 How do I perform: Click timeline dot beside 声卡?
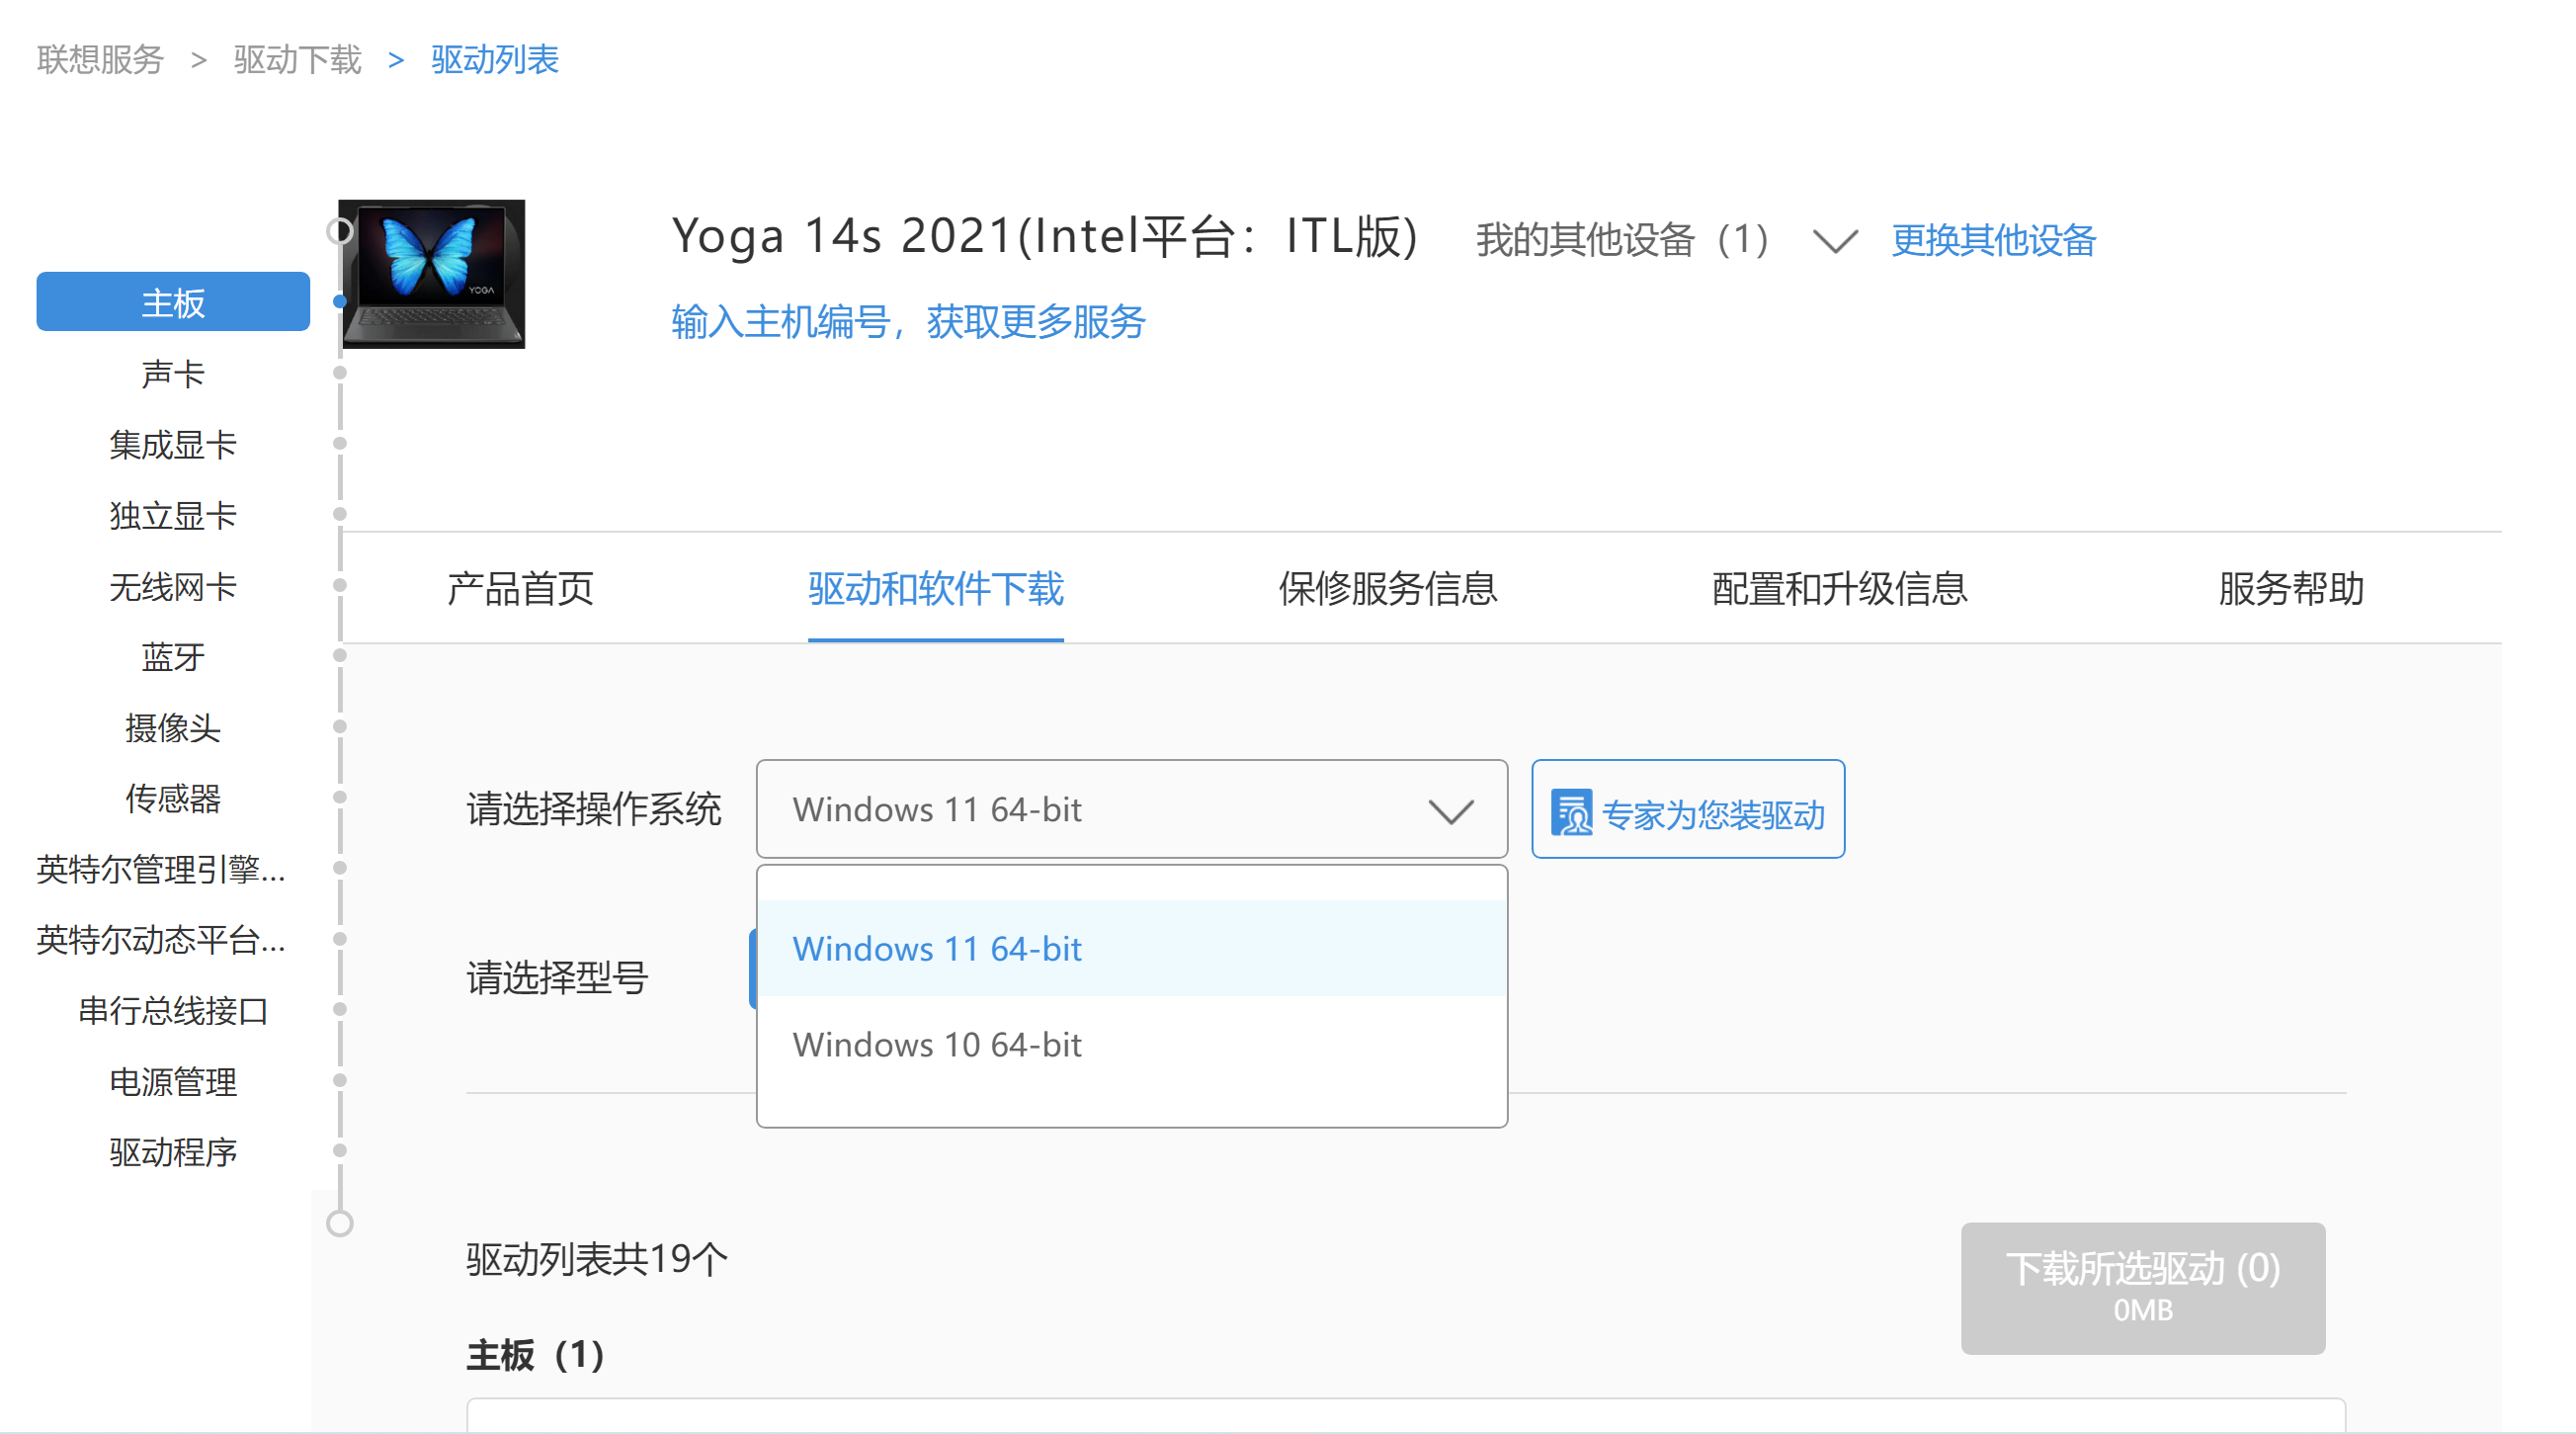(x=340, y=373)
